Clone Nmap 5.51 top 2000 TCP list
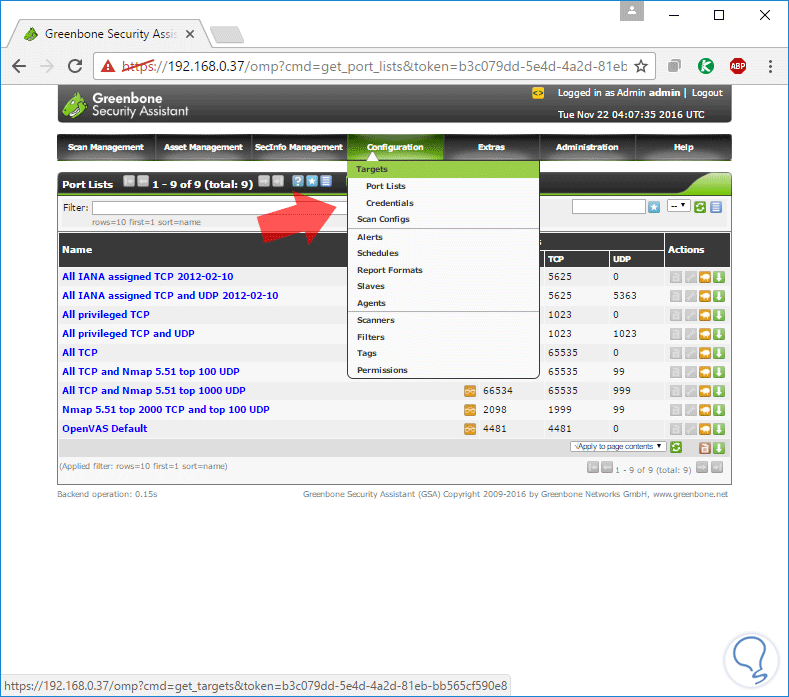The image size is (789, 697). click(704, 410)
